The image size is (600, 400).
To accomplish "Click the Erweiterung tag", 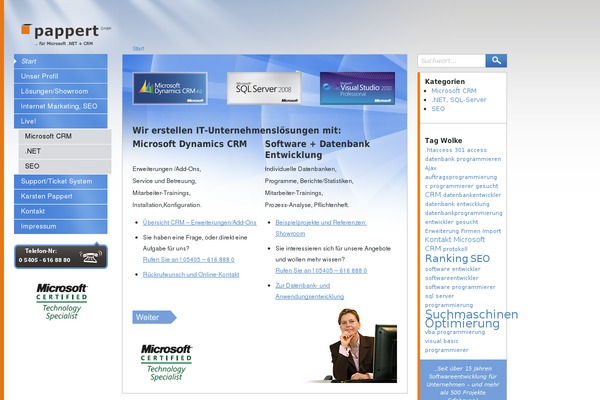I will pyautogui.click(x=442, y=231).
